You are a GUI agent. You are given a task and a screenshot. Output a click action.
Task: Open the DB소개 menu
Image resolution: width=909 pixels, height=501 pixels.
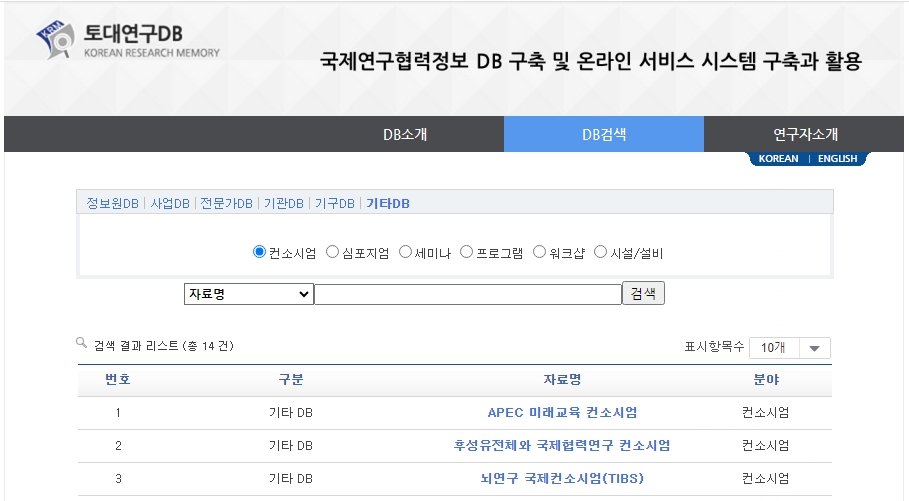[x=404, y=134]
